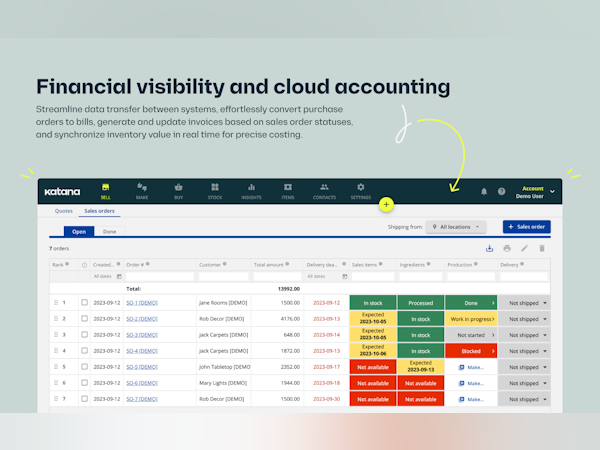Click the Total amount filter field

pyautogui.click(x=277, y=276)
